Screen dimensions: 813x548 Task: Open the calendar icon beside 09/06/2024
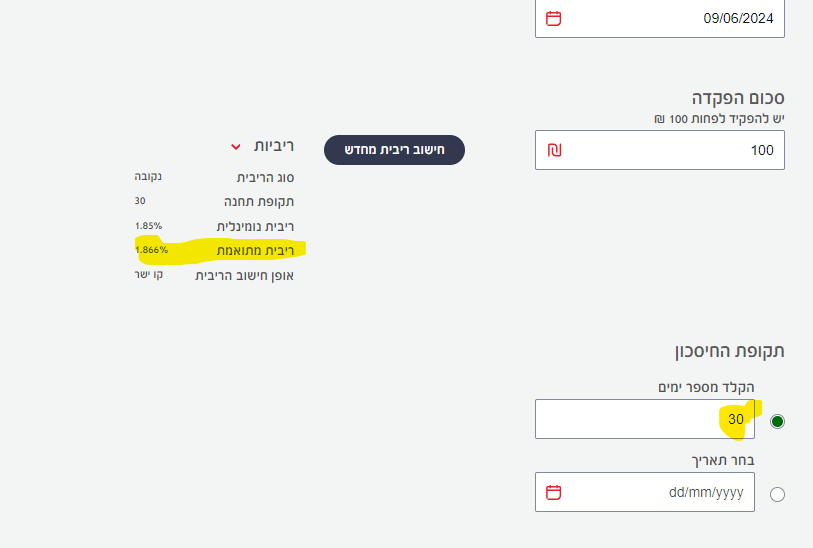tap(554, 18)
